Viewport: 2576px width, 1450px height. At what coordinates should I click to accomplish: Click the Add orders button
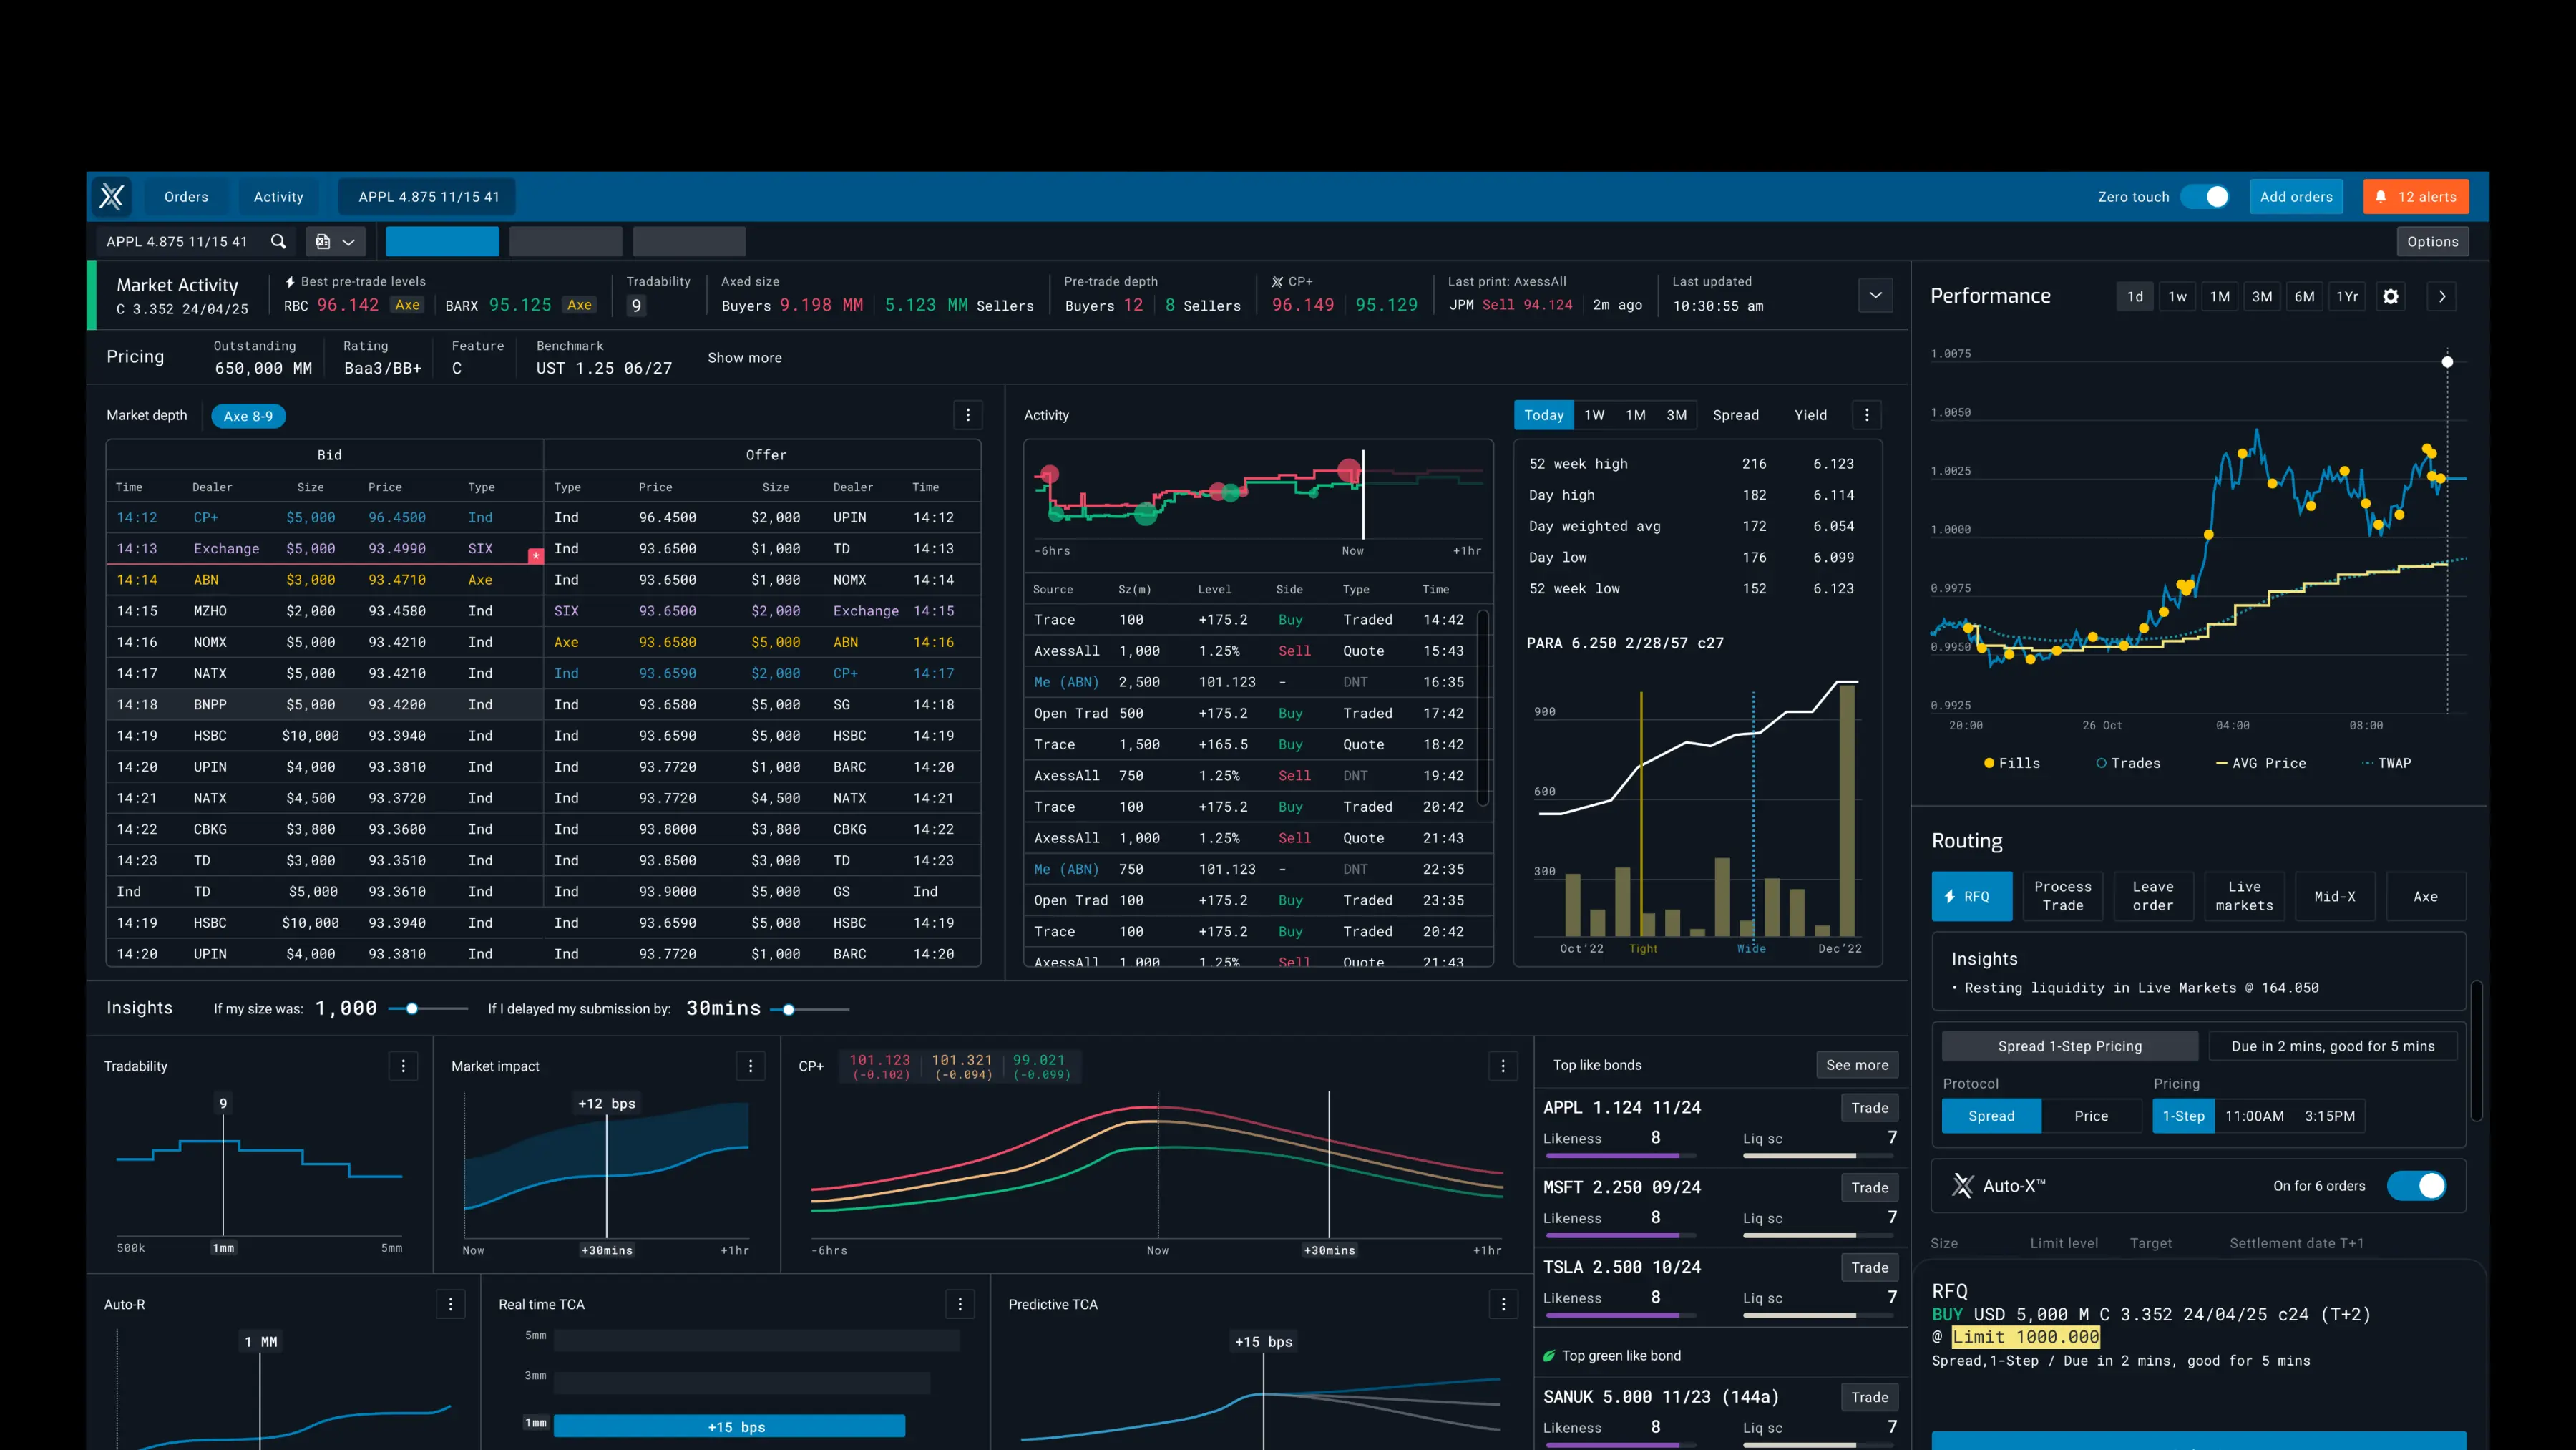point(2296,197)
